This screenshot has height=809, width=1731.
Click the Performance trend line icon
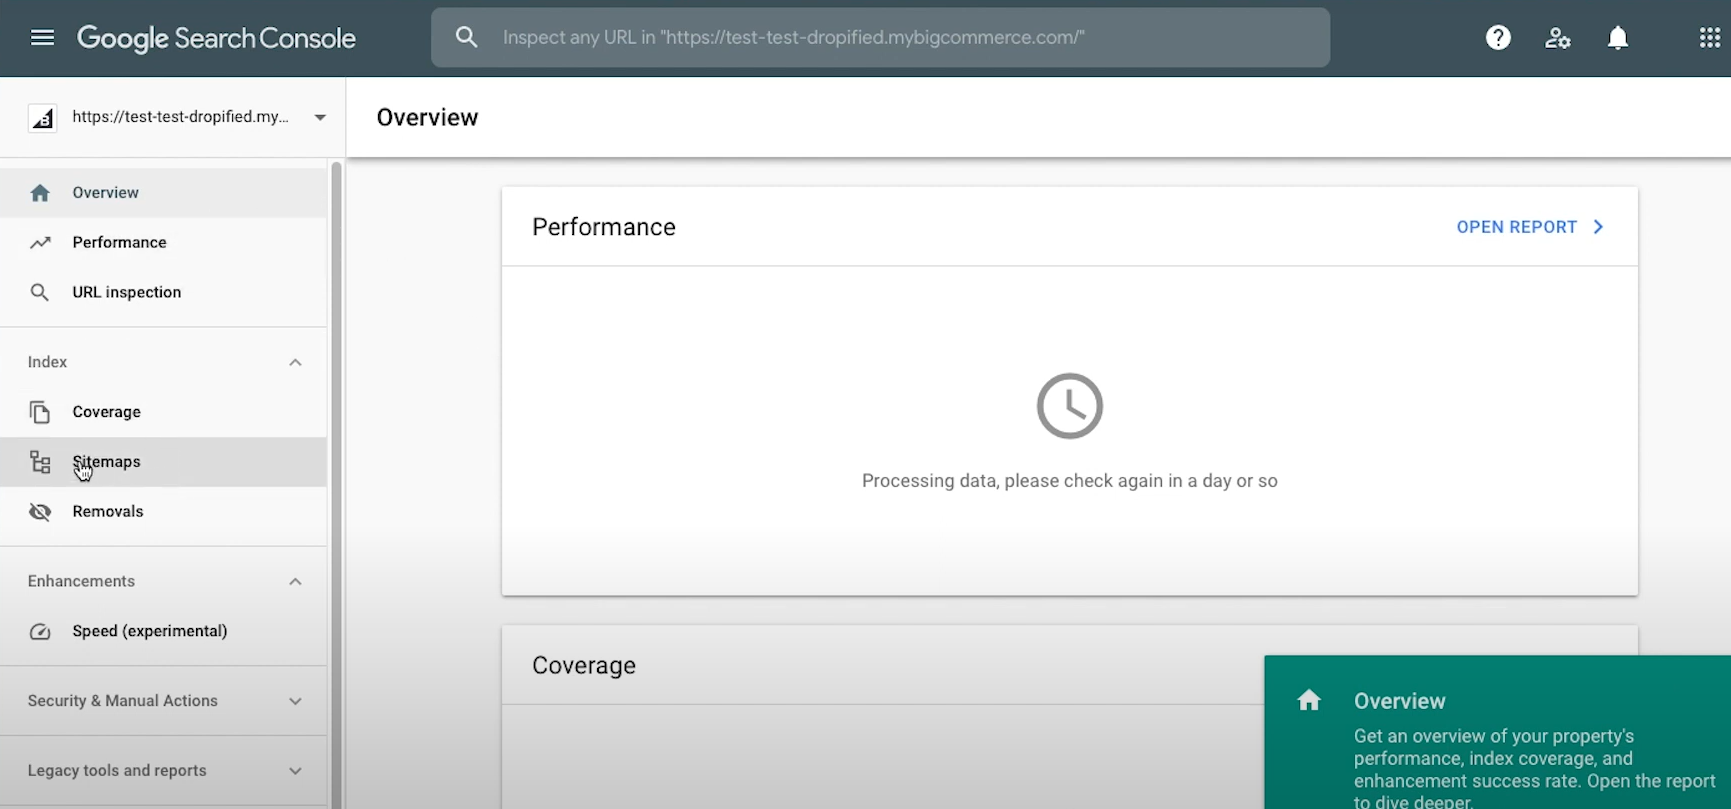(x=40, y=243)
